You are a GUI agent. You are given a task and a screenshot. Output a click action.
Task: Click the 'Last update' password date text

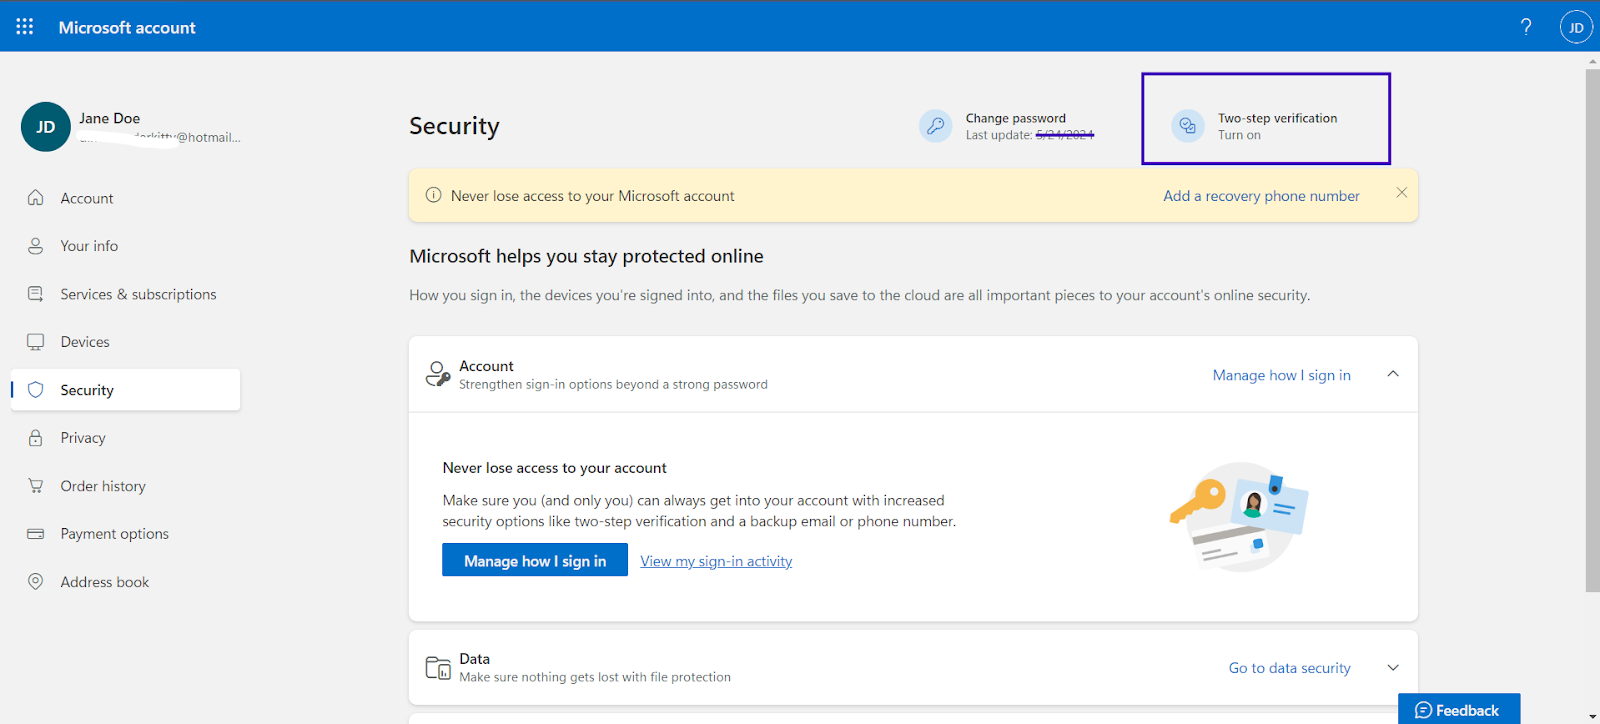click(x=1030, y=135)
